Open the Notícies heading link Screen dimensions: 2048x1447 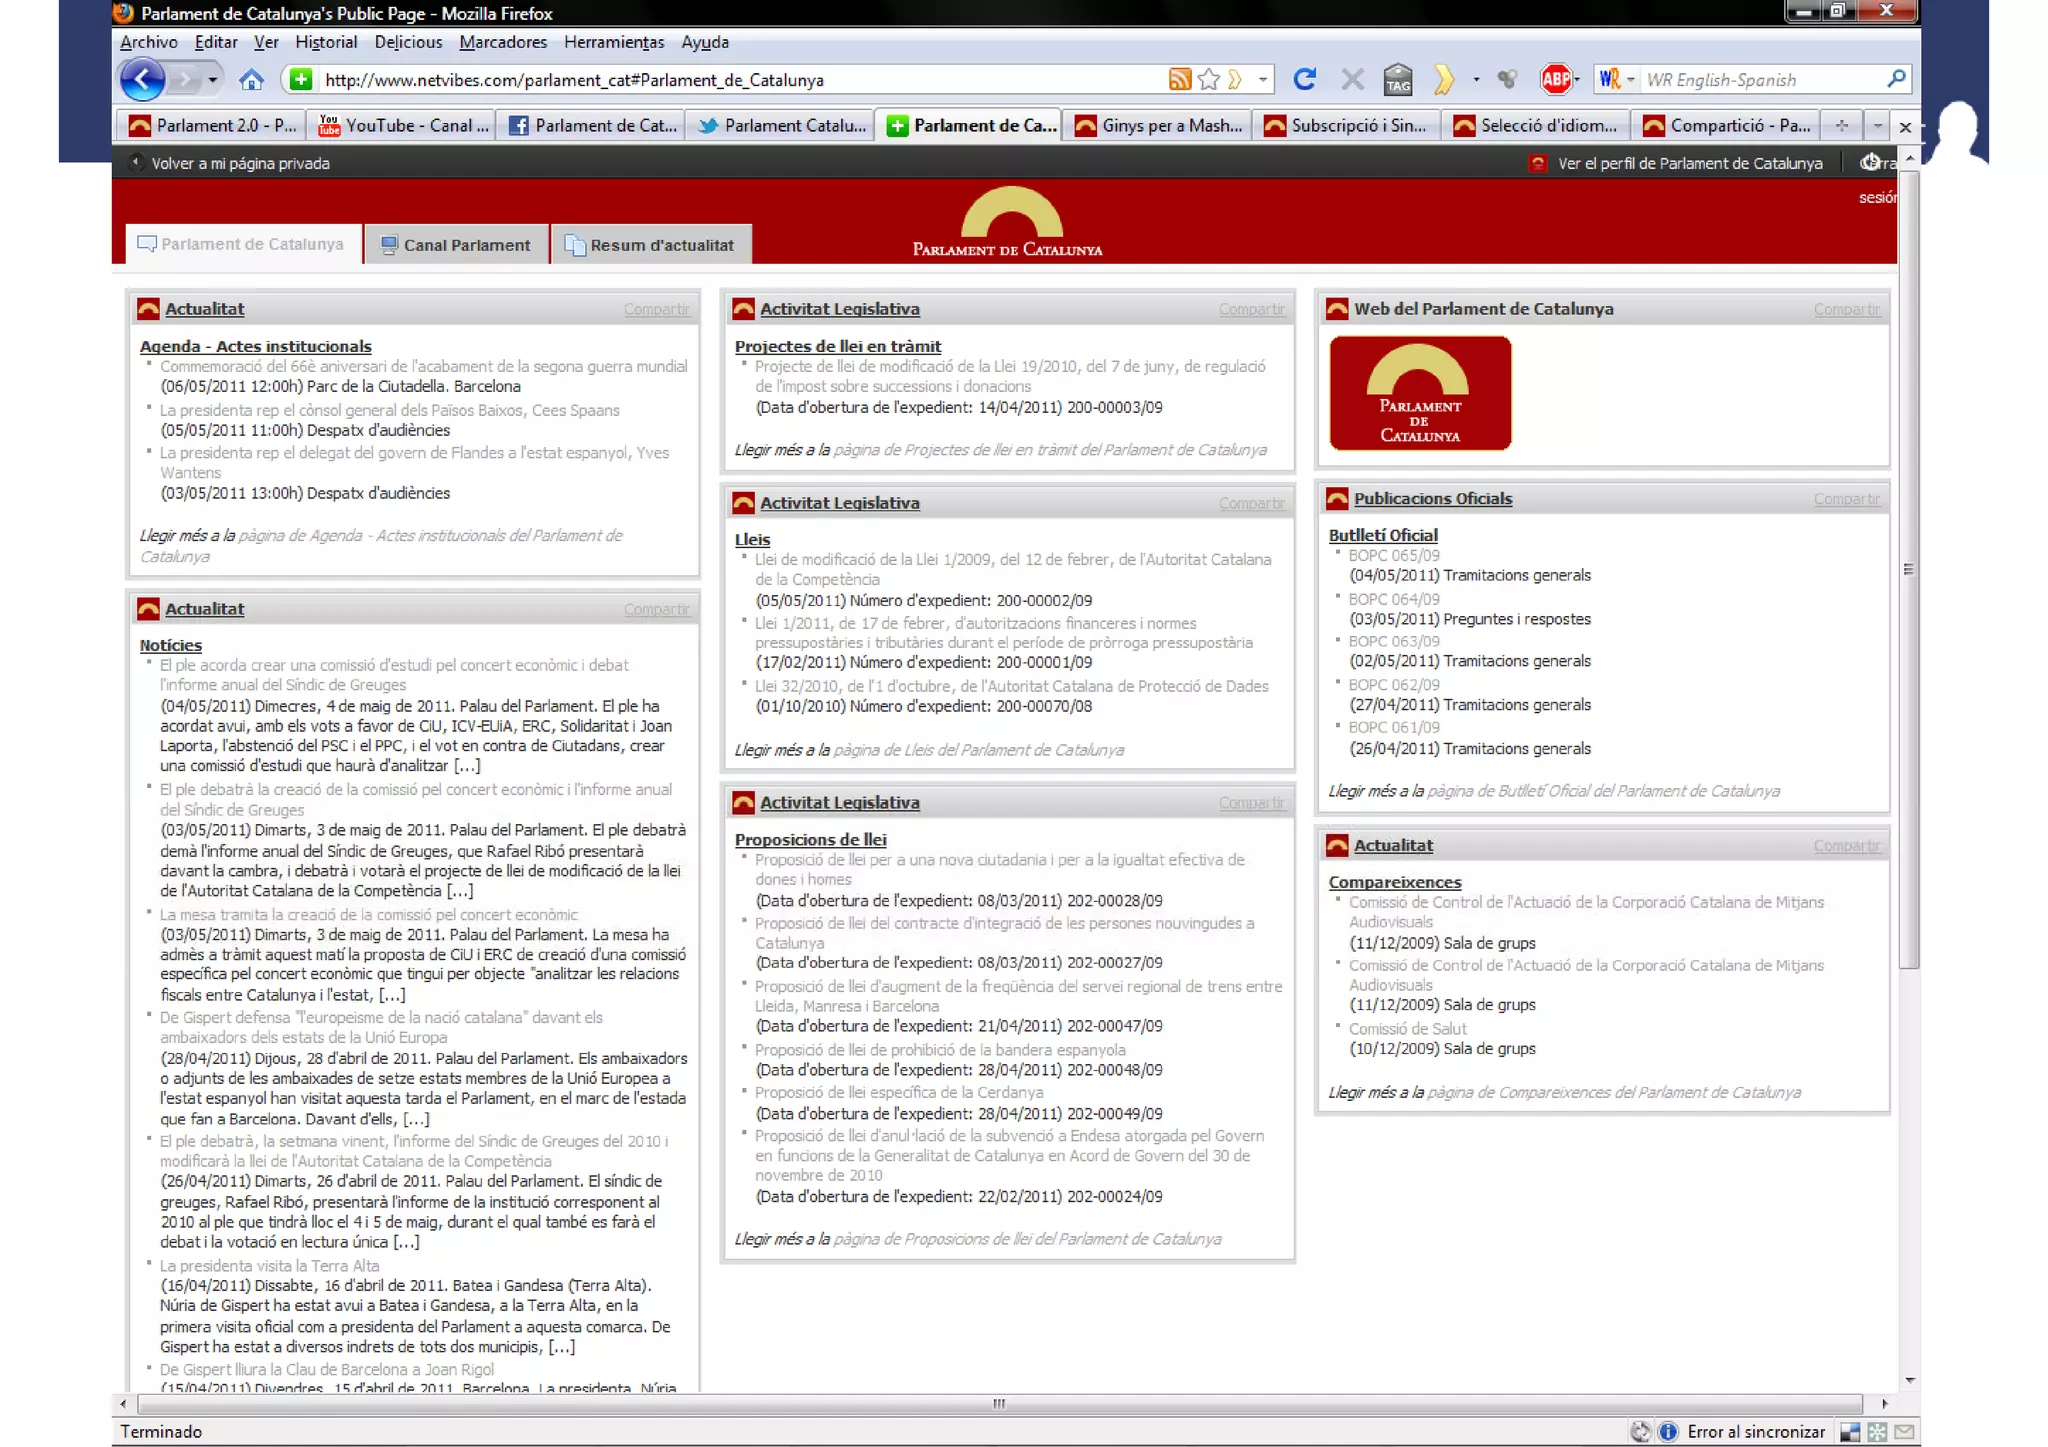(x=170, y=646)
